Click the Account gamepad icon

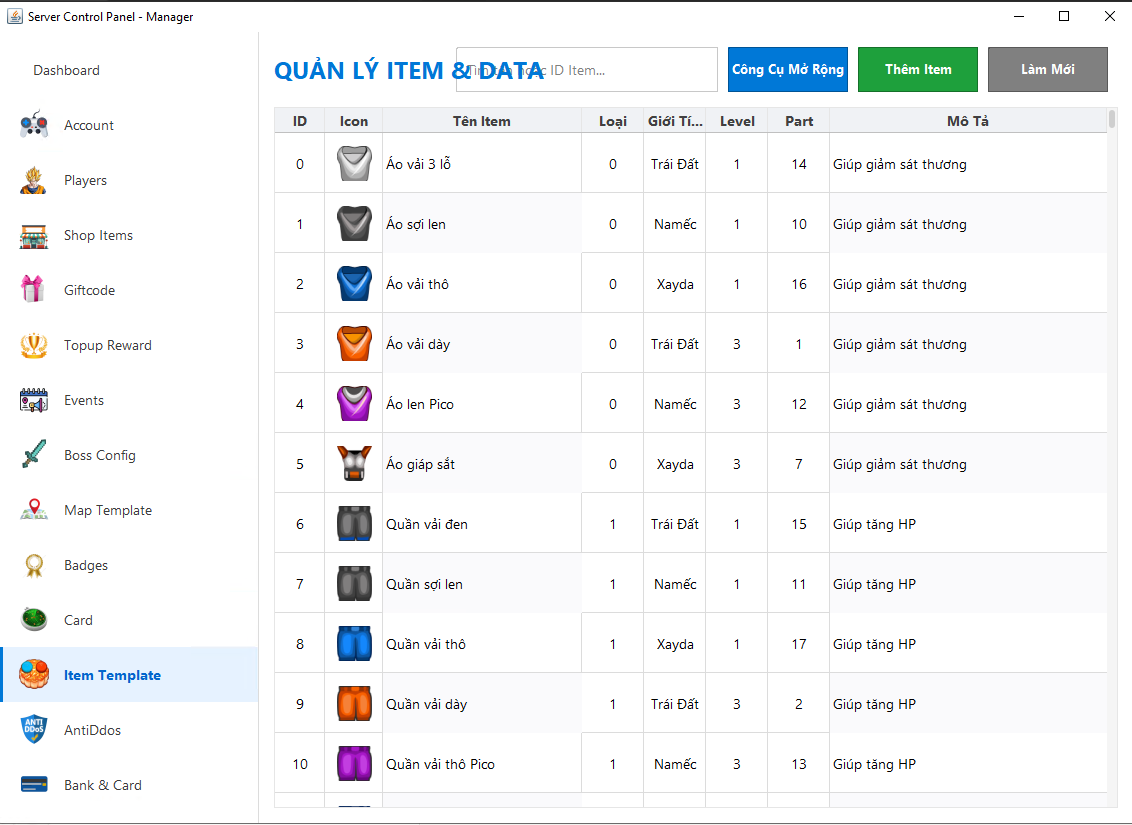[x=34, y=125]
